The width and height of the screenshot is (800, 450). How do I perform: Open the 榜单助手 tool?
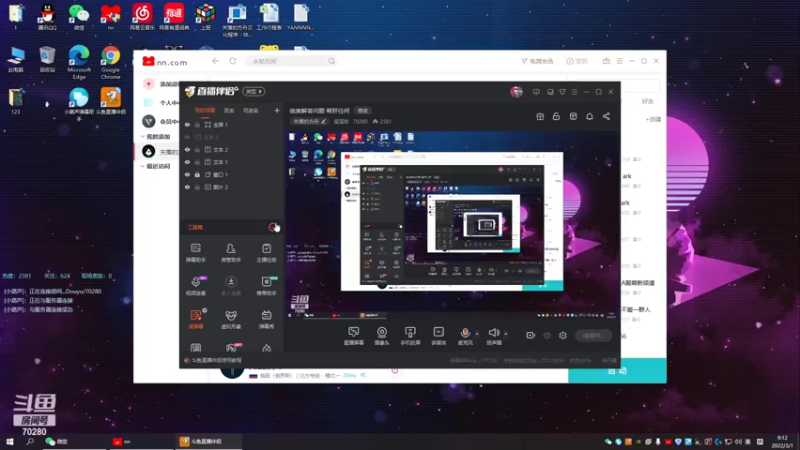[266, 286]
